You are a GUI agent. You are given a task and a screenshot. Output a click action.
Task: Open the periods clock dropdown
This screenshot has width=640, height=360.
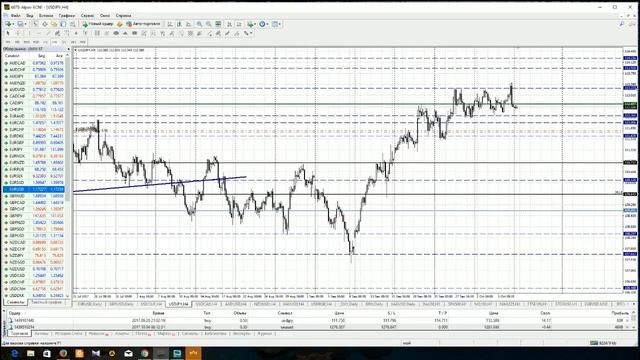pyautogui.click(x=264, y=24)
